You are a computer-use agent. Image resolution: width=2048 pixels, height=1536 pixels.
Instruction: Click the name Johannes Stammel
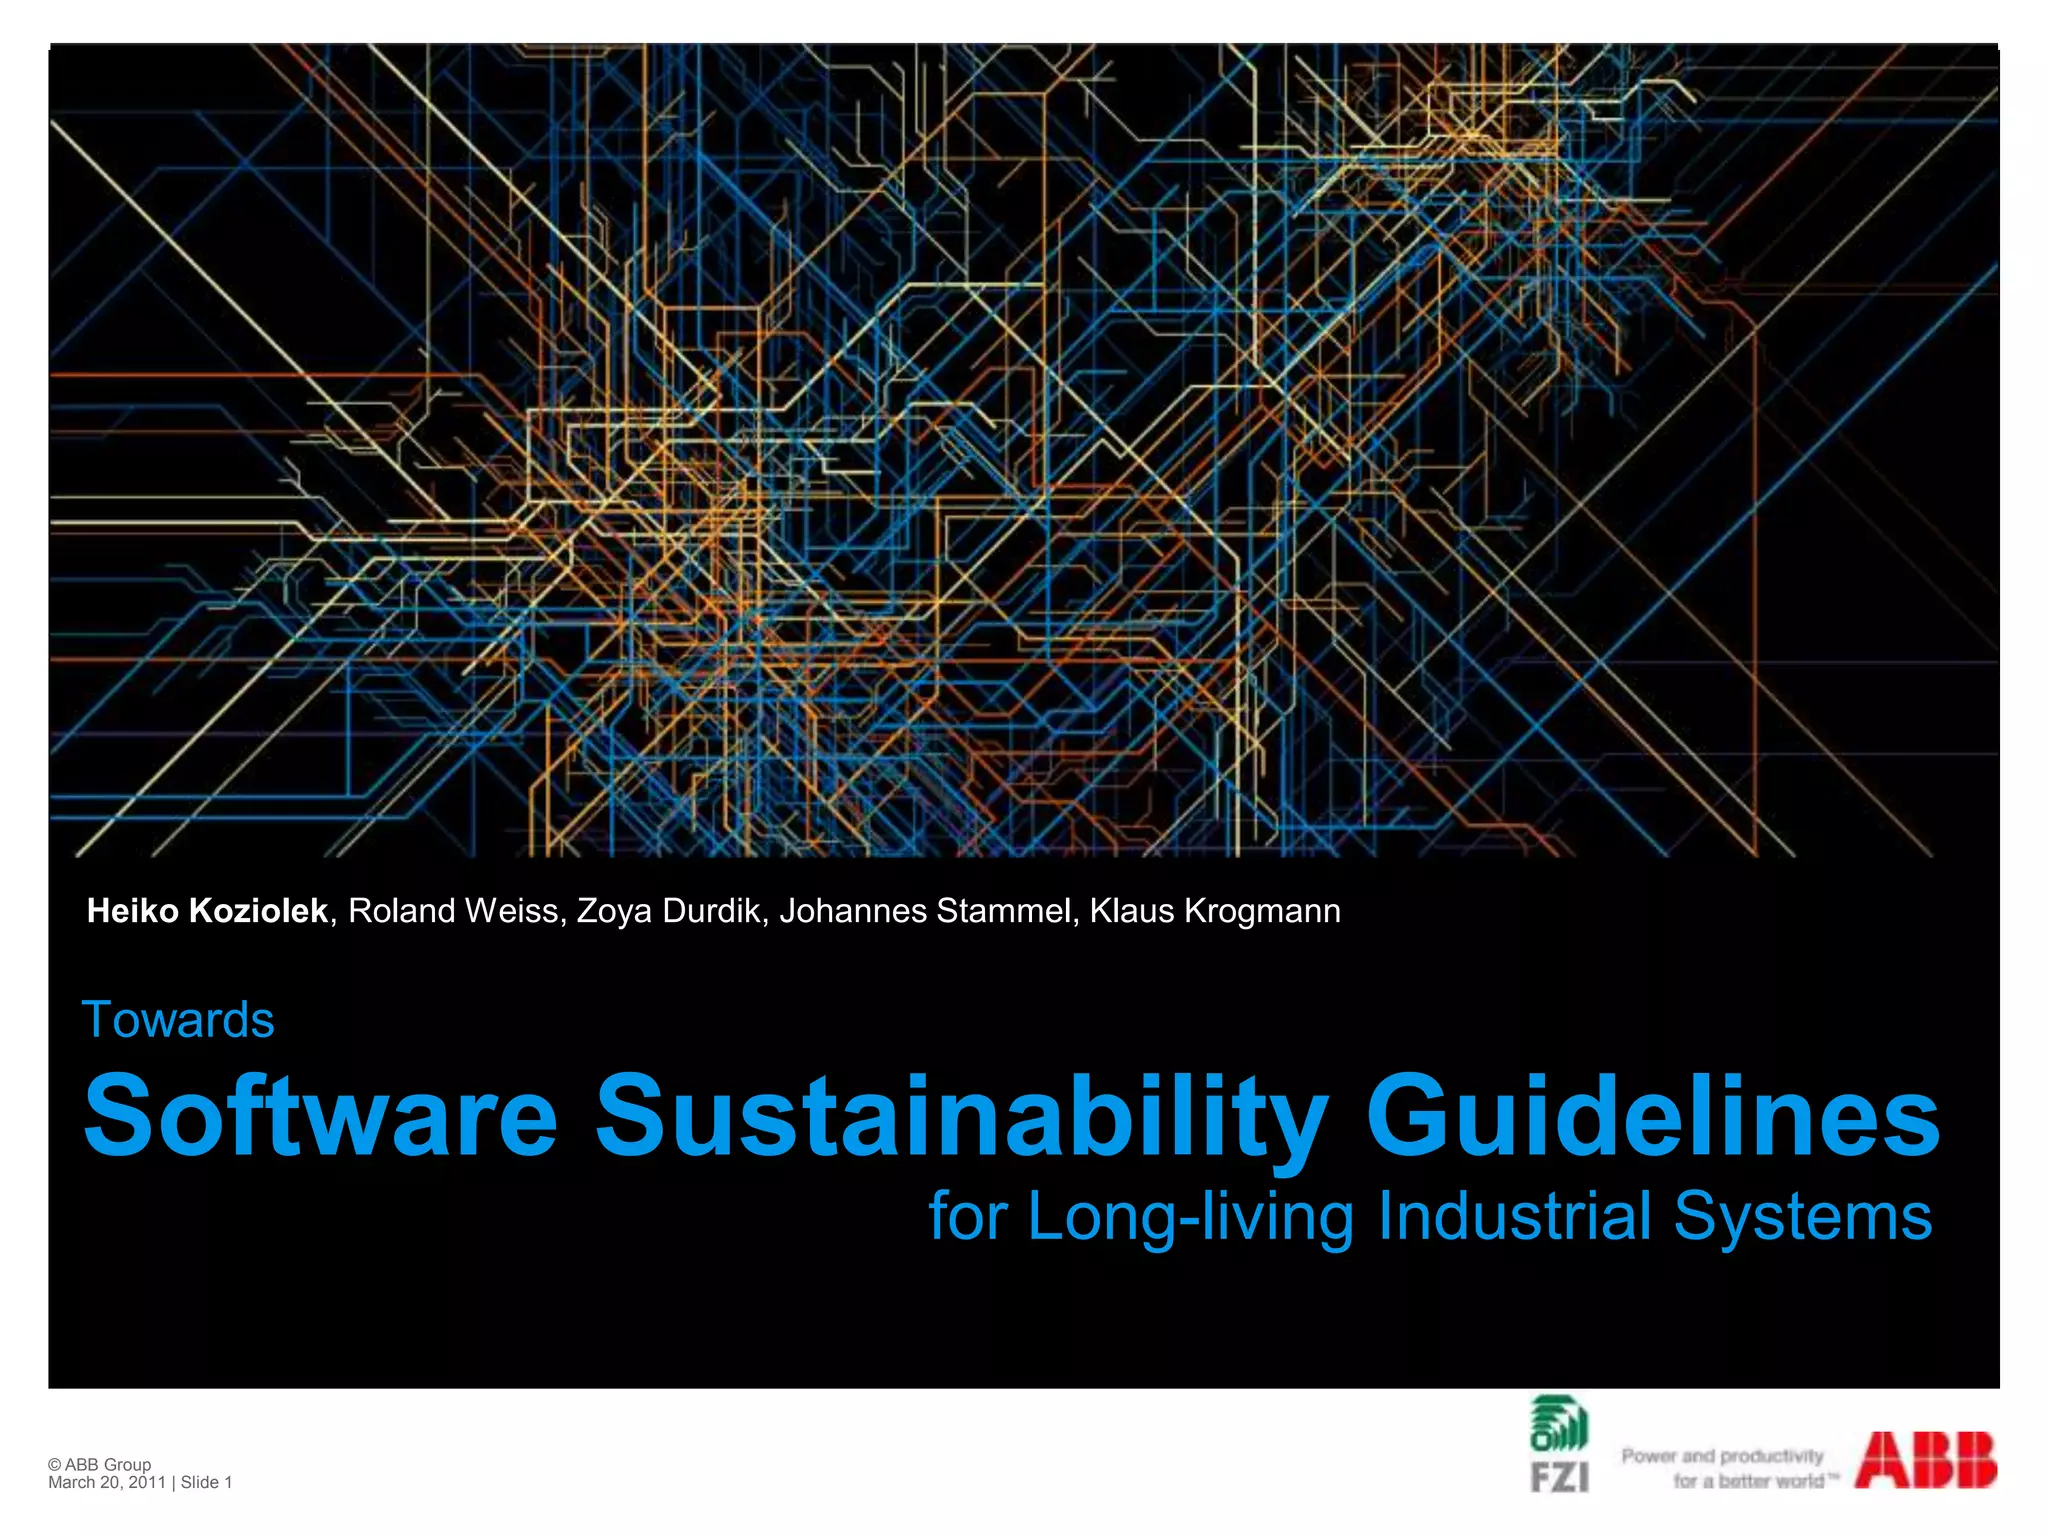[x=925, y=911]
